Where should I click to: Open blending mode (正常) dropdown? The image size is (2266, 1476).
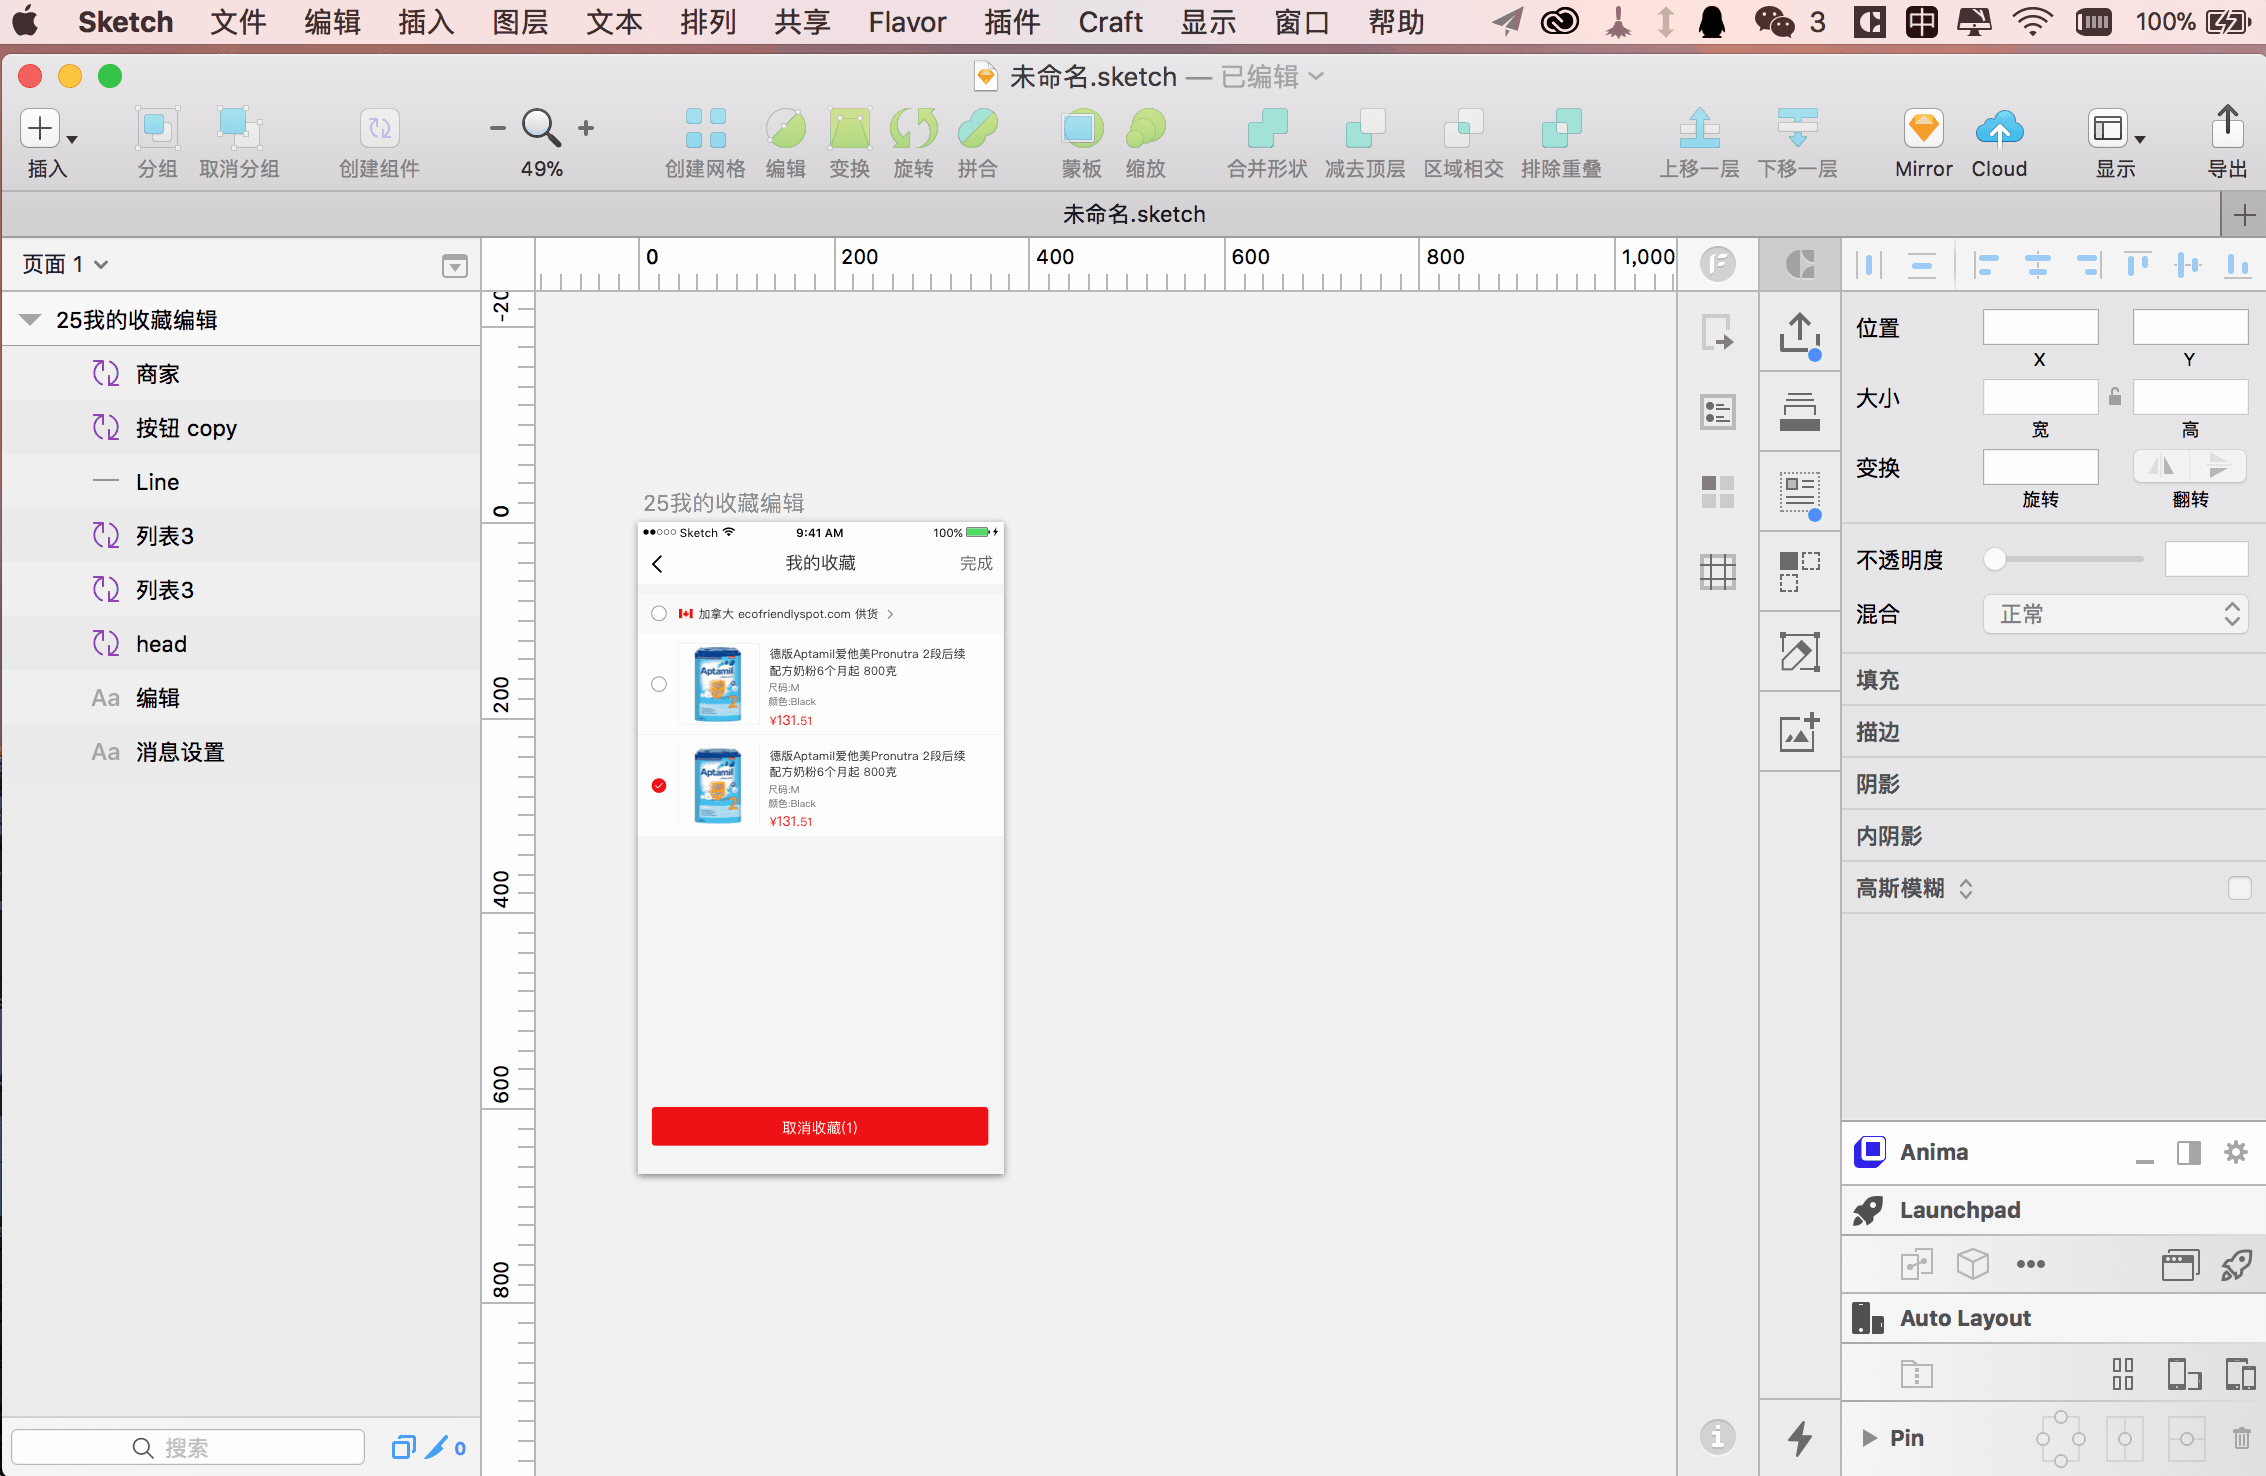(x=2115, y=614)
